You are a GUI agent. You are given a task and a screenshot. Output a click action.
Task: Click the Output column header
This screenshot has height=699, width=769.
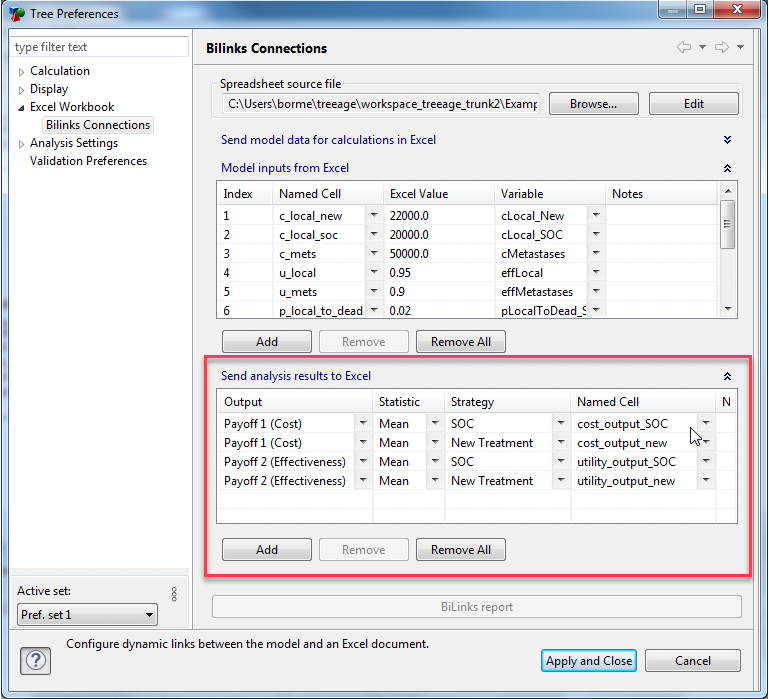click(x=295, y=402)
